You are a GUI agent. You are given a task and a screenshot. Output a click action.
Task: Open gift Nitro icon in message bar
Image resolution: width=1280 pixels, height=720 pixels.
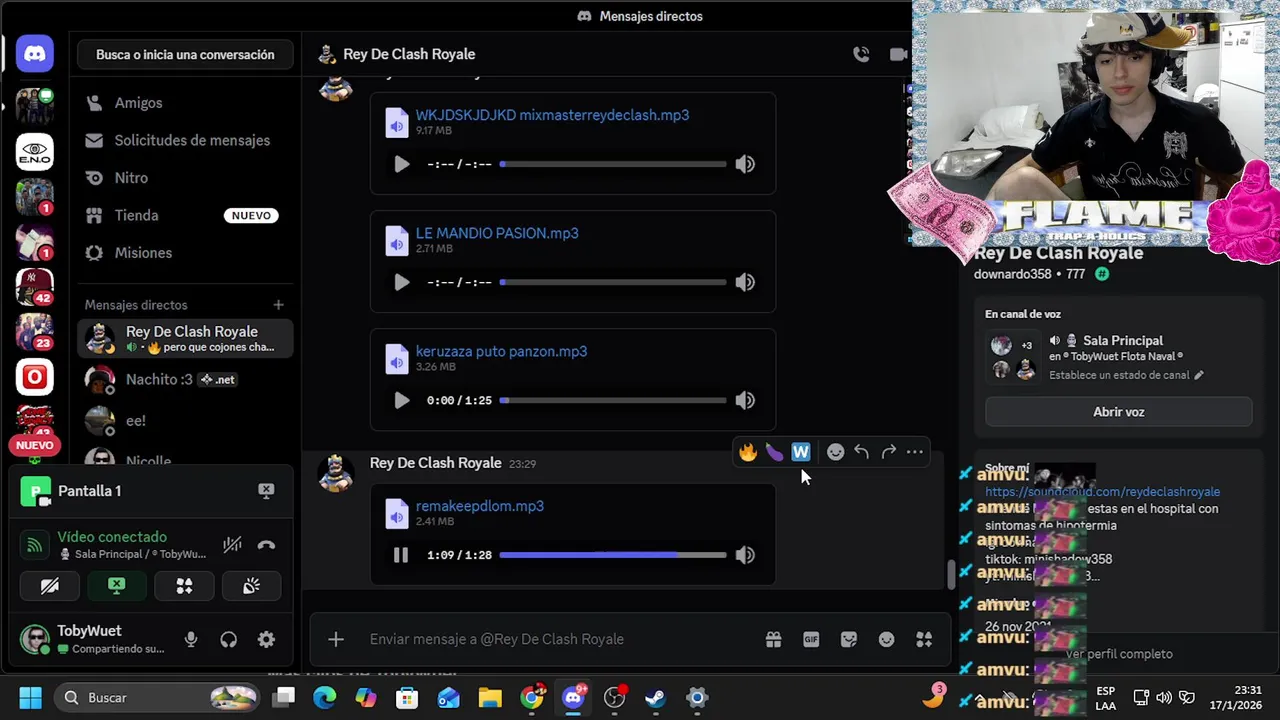pos(773,639)
